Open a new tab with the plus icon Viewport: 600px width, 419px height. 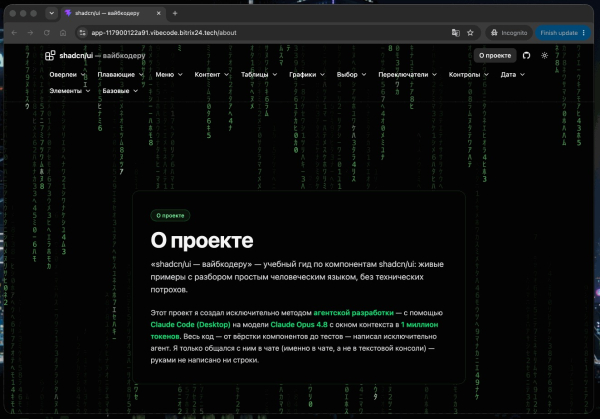click(x=175, y=13)
